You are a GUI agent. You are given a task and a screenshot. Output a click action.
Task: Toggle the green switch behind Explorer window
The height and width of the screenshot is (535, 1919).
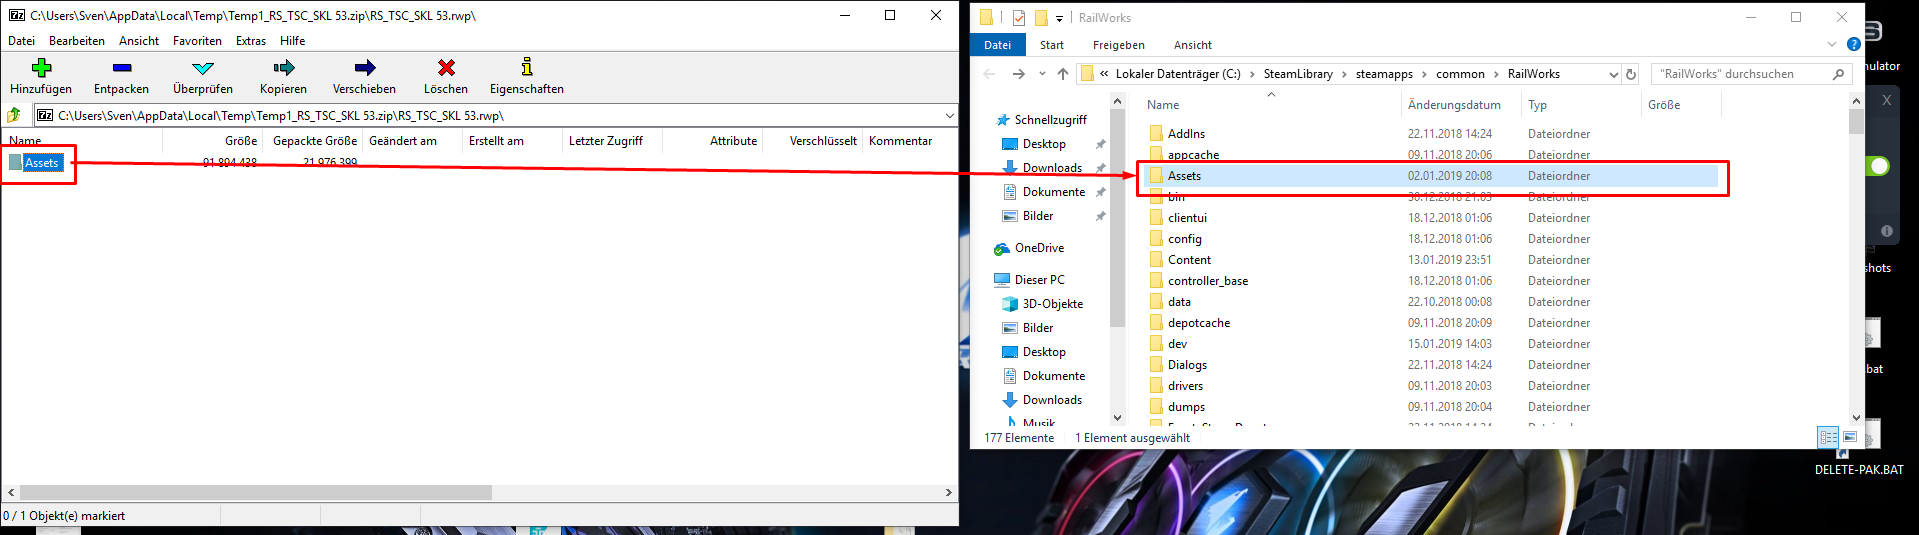1878,165
